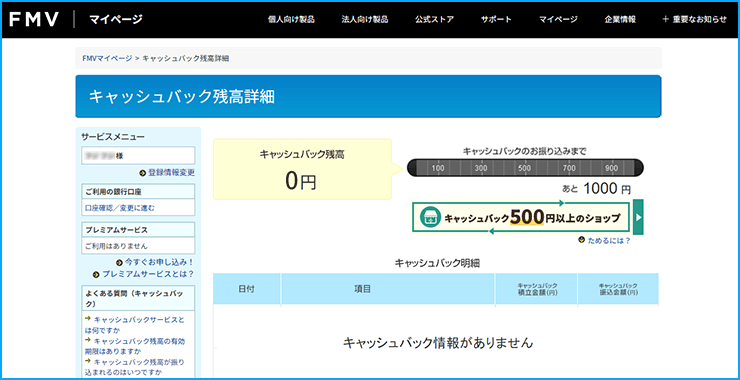Expand 重要なお知らせ with plus sign
The width and height of the screenshot is (740, 380).
(x=695, y=19)
